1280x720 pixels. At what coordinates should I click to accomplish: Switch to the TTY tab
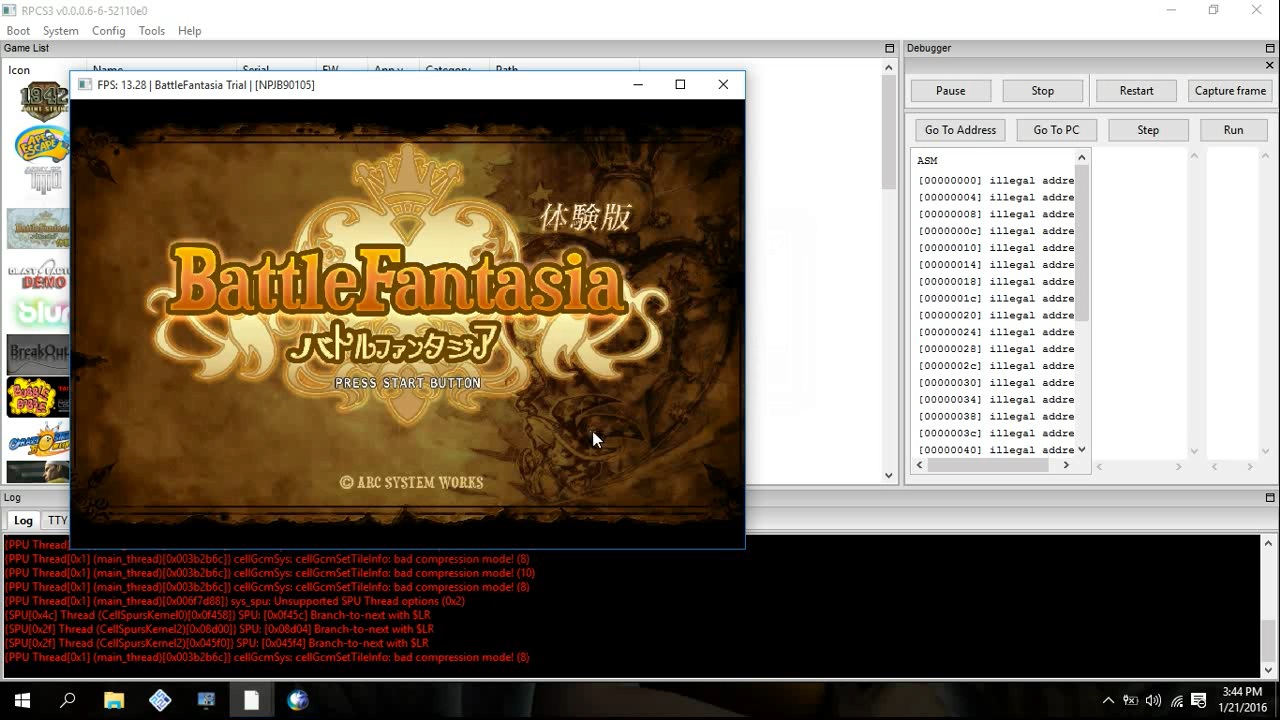coord(58,520)
